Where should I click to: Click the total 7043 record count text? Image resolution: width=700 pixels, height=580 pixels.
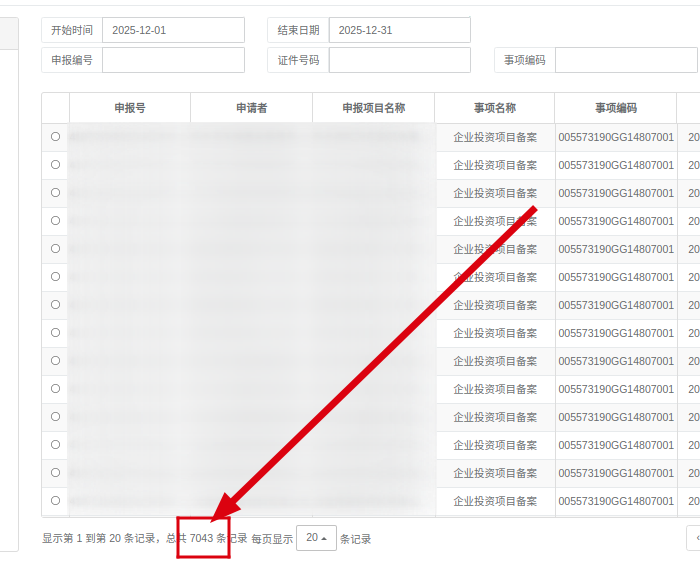pos(201,538)
